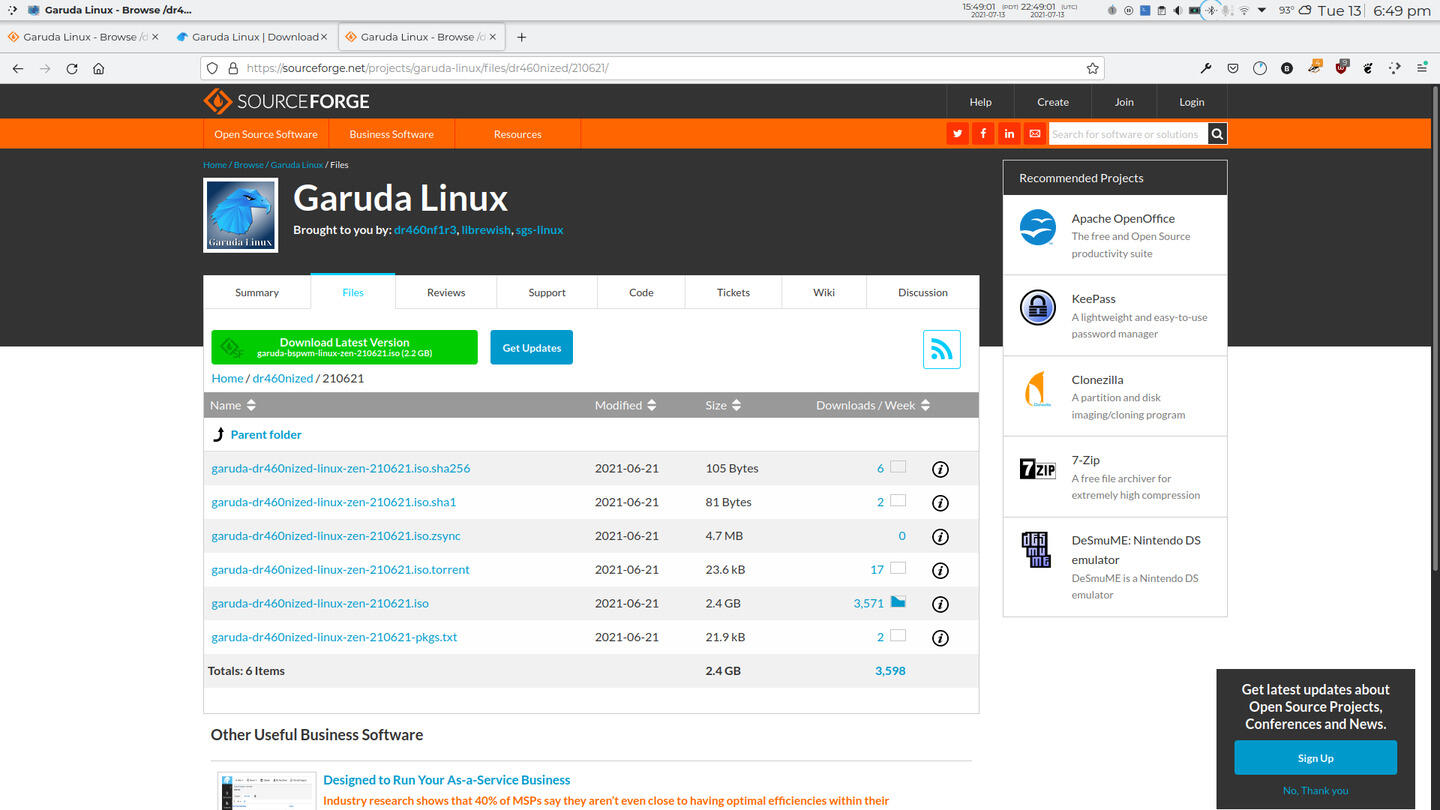This screenshot has height=810, width=1440.
Task: Open the system tray volume icon
Action: coord(1177,10)
